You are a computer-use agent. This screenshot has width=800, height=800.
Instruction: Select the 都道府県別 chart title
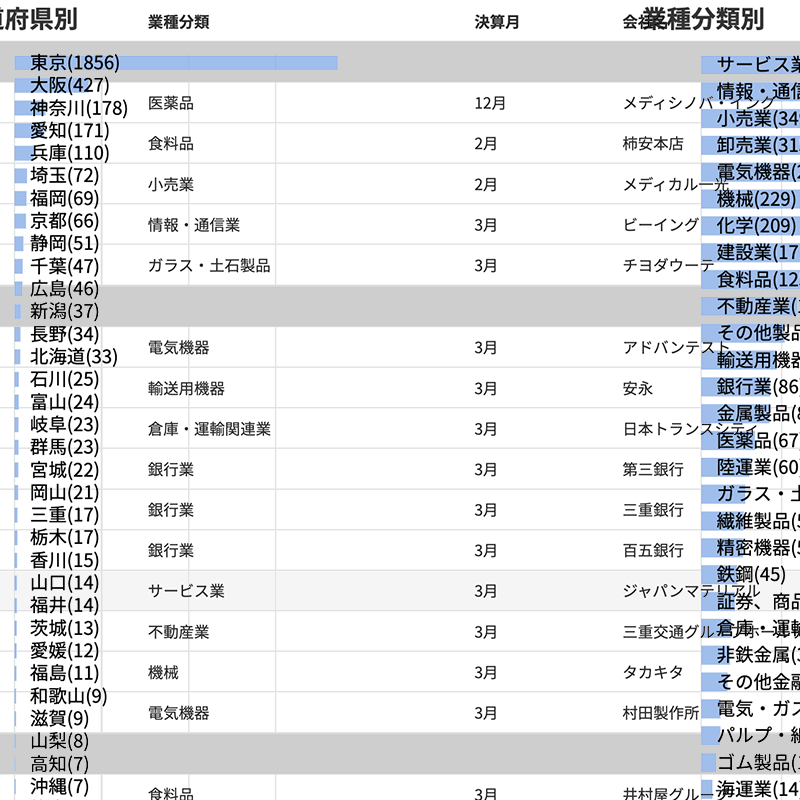tap(40, 15)
